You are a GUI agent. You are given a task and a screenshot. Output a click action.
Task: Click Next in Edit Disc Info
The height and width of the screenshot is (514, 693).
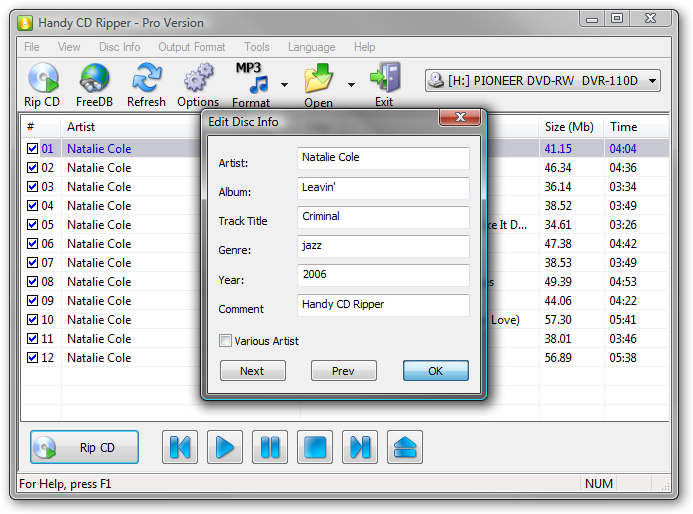253,370
